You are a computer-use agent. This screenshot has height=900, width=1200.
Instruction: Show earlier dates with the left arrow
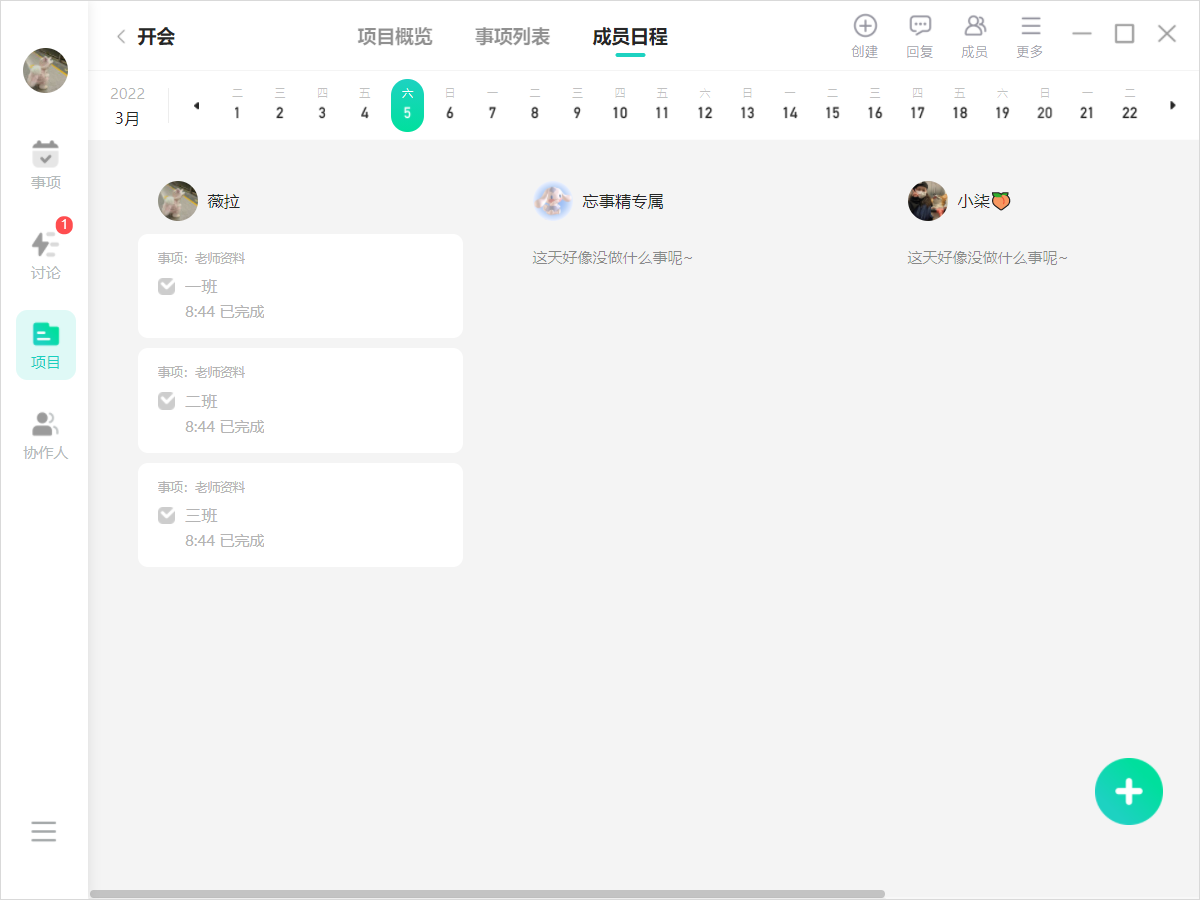point(196,105)
